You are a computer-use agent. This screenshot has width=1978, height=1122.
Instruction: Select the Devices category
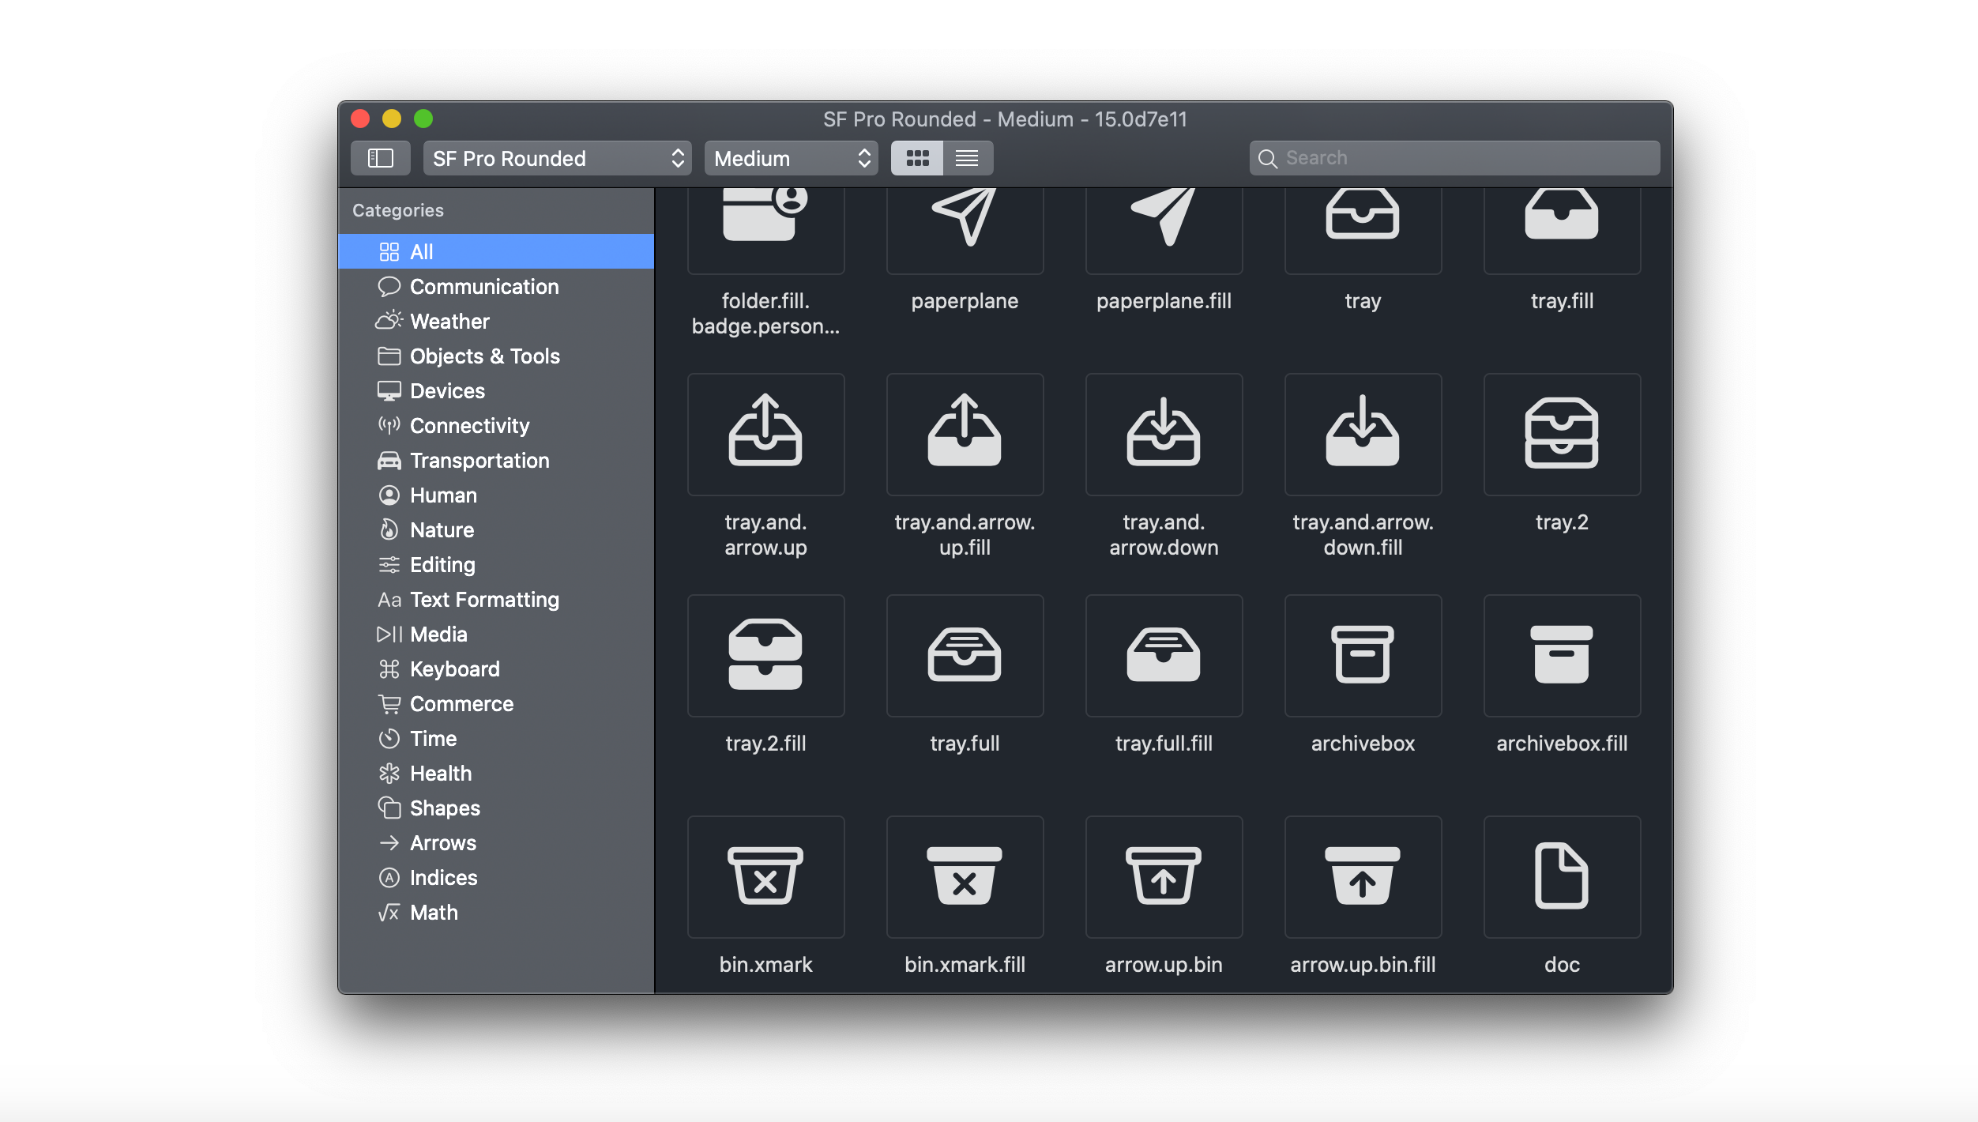point(496,391)
